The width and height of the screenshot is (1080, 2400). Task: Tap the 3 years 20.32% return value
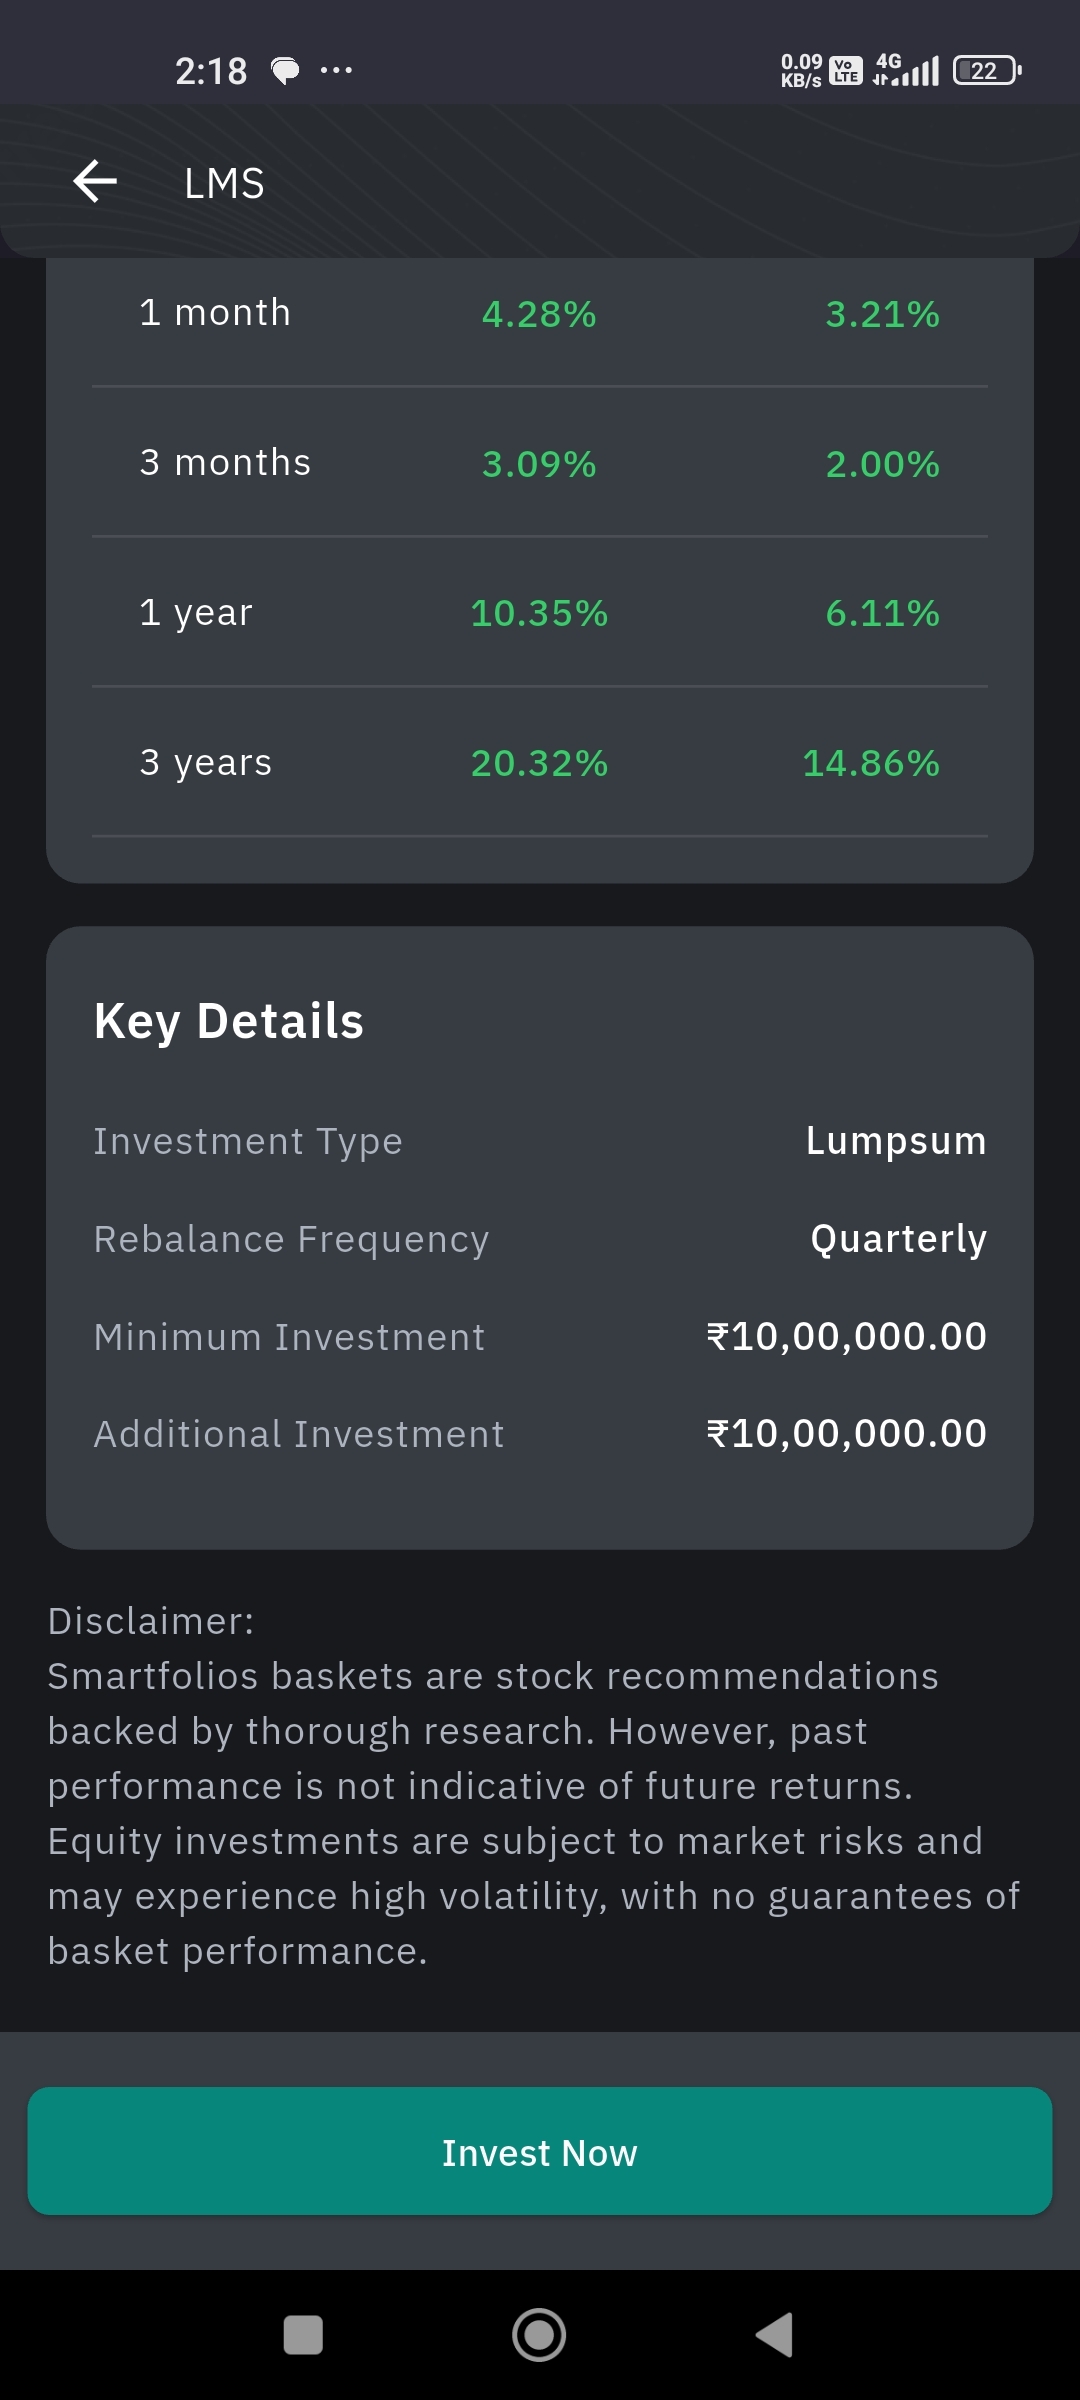tap(539, 763)
